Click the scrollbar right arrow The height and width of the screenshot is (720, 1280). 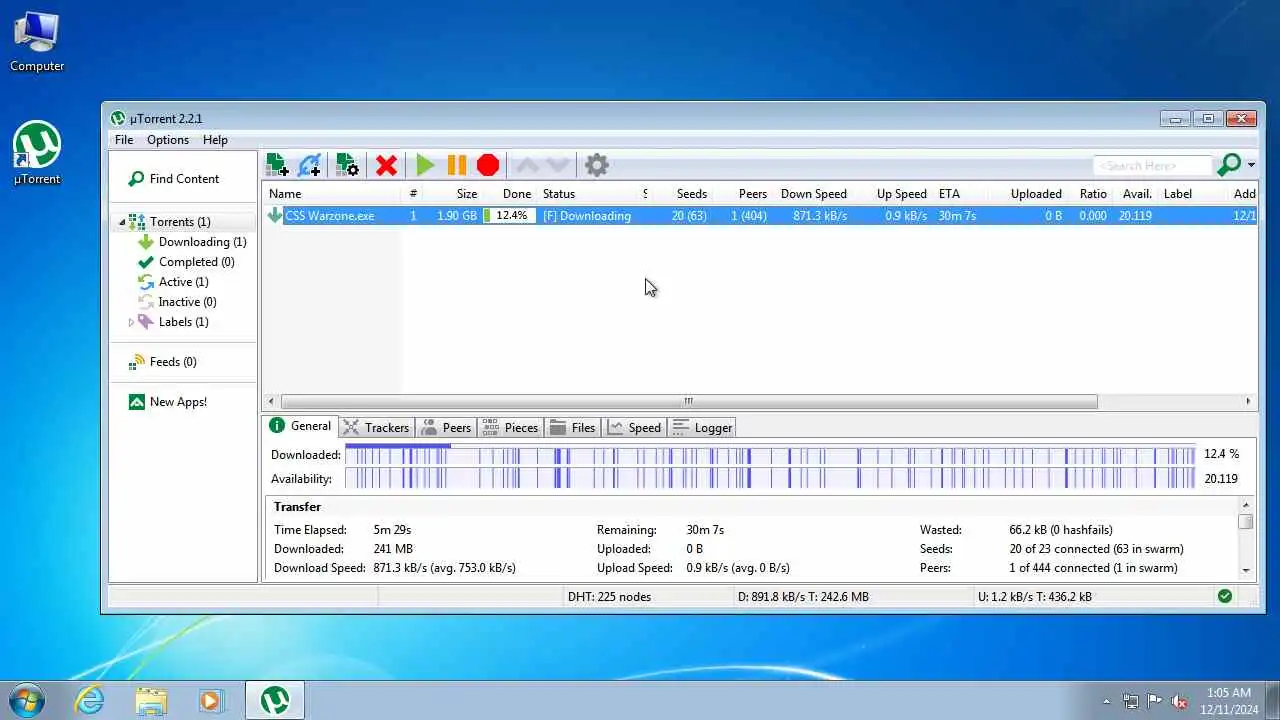(x=1248, y=401)
